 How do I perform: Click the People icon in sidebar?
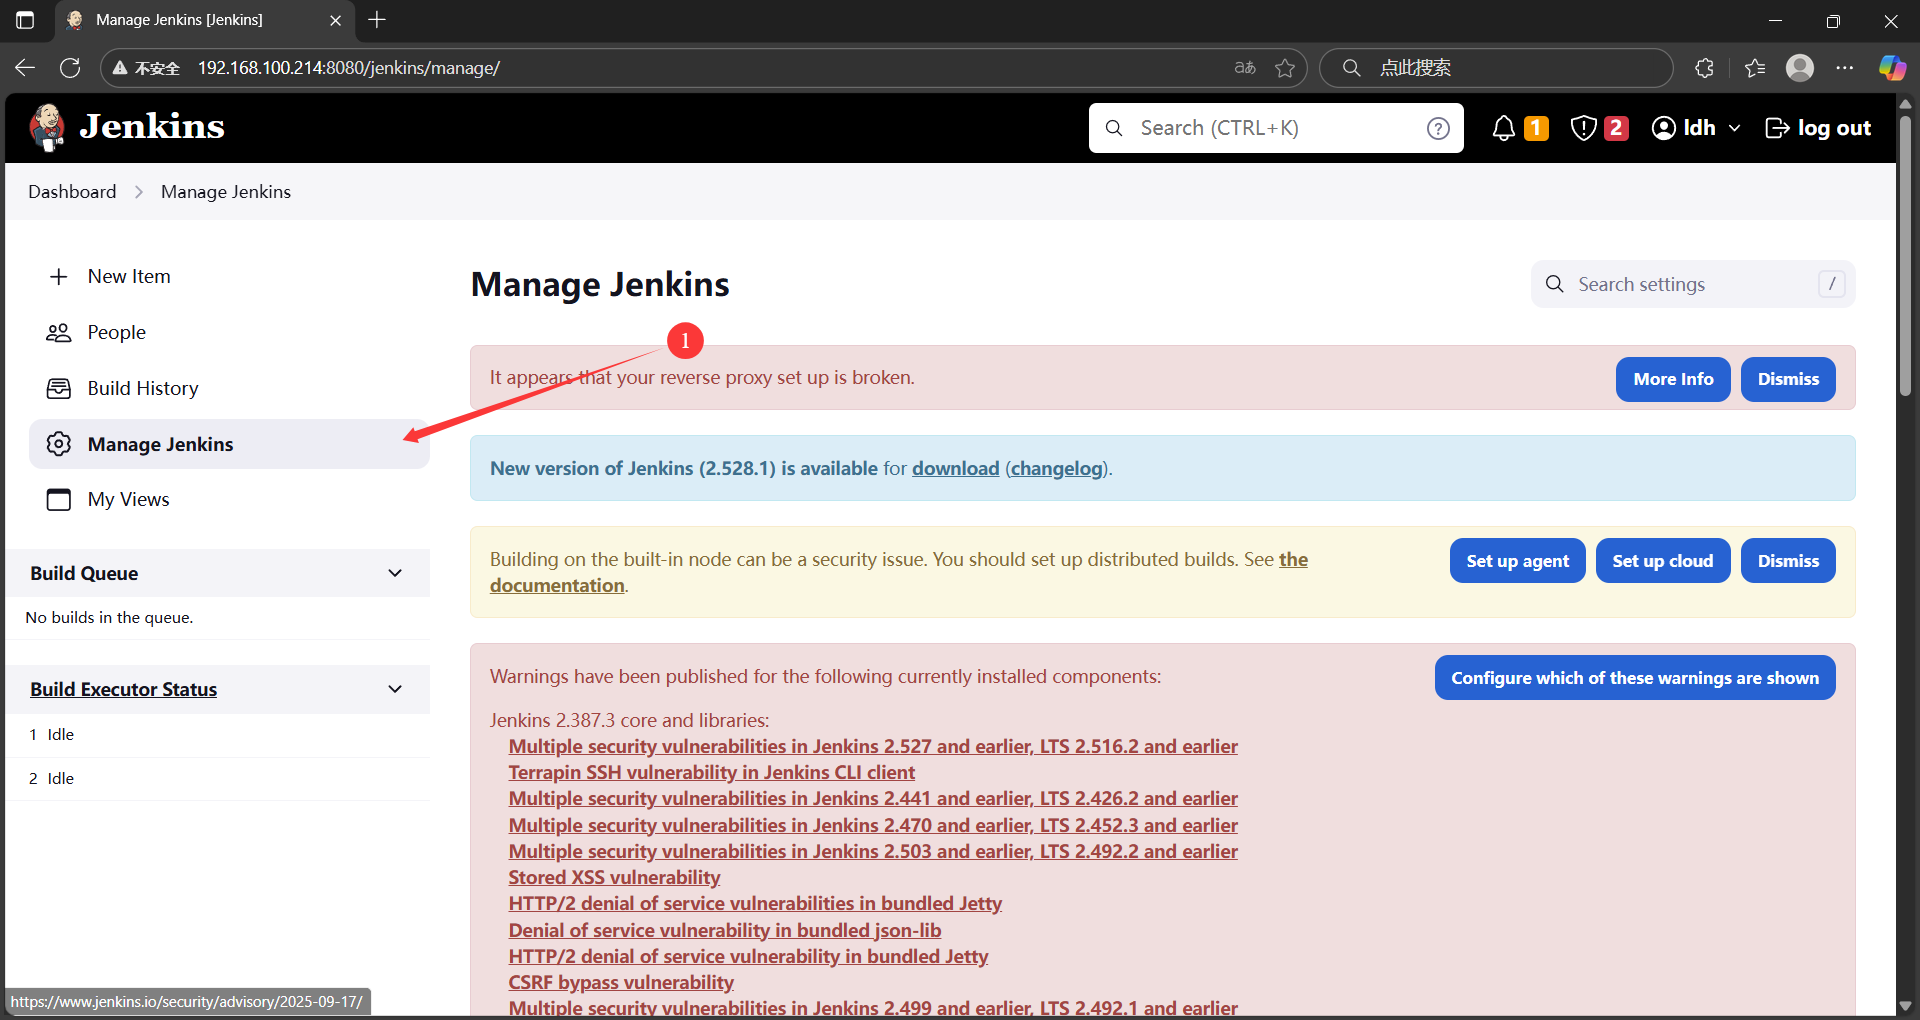tap(59, 333)
